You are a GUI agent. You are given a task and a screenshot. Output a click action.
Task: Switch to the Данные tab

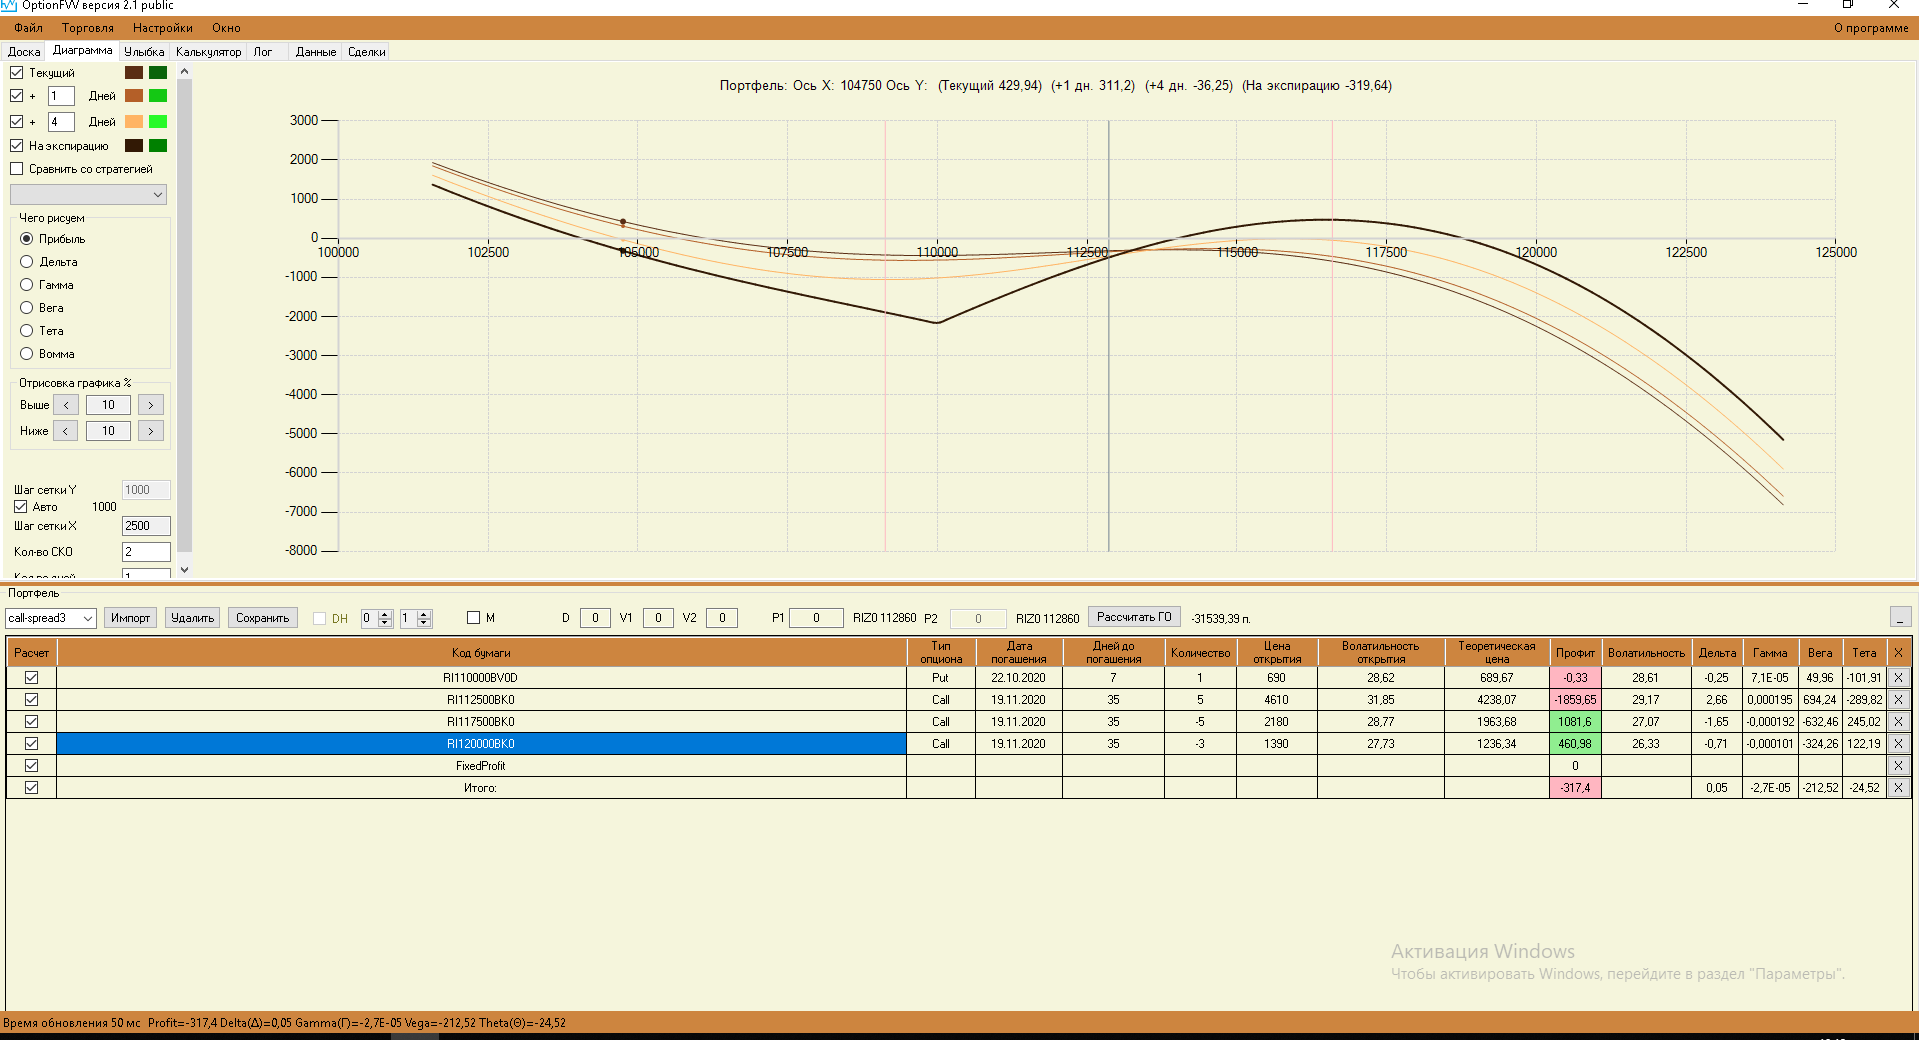pyautogui.click(x=316, y=52)
